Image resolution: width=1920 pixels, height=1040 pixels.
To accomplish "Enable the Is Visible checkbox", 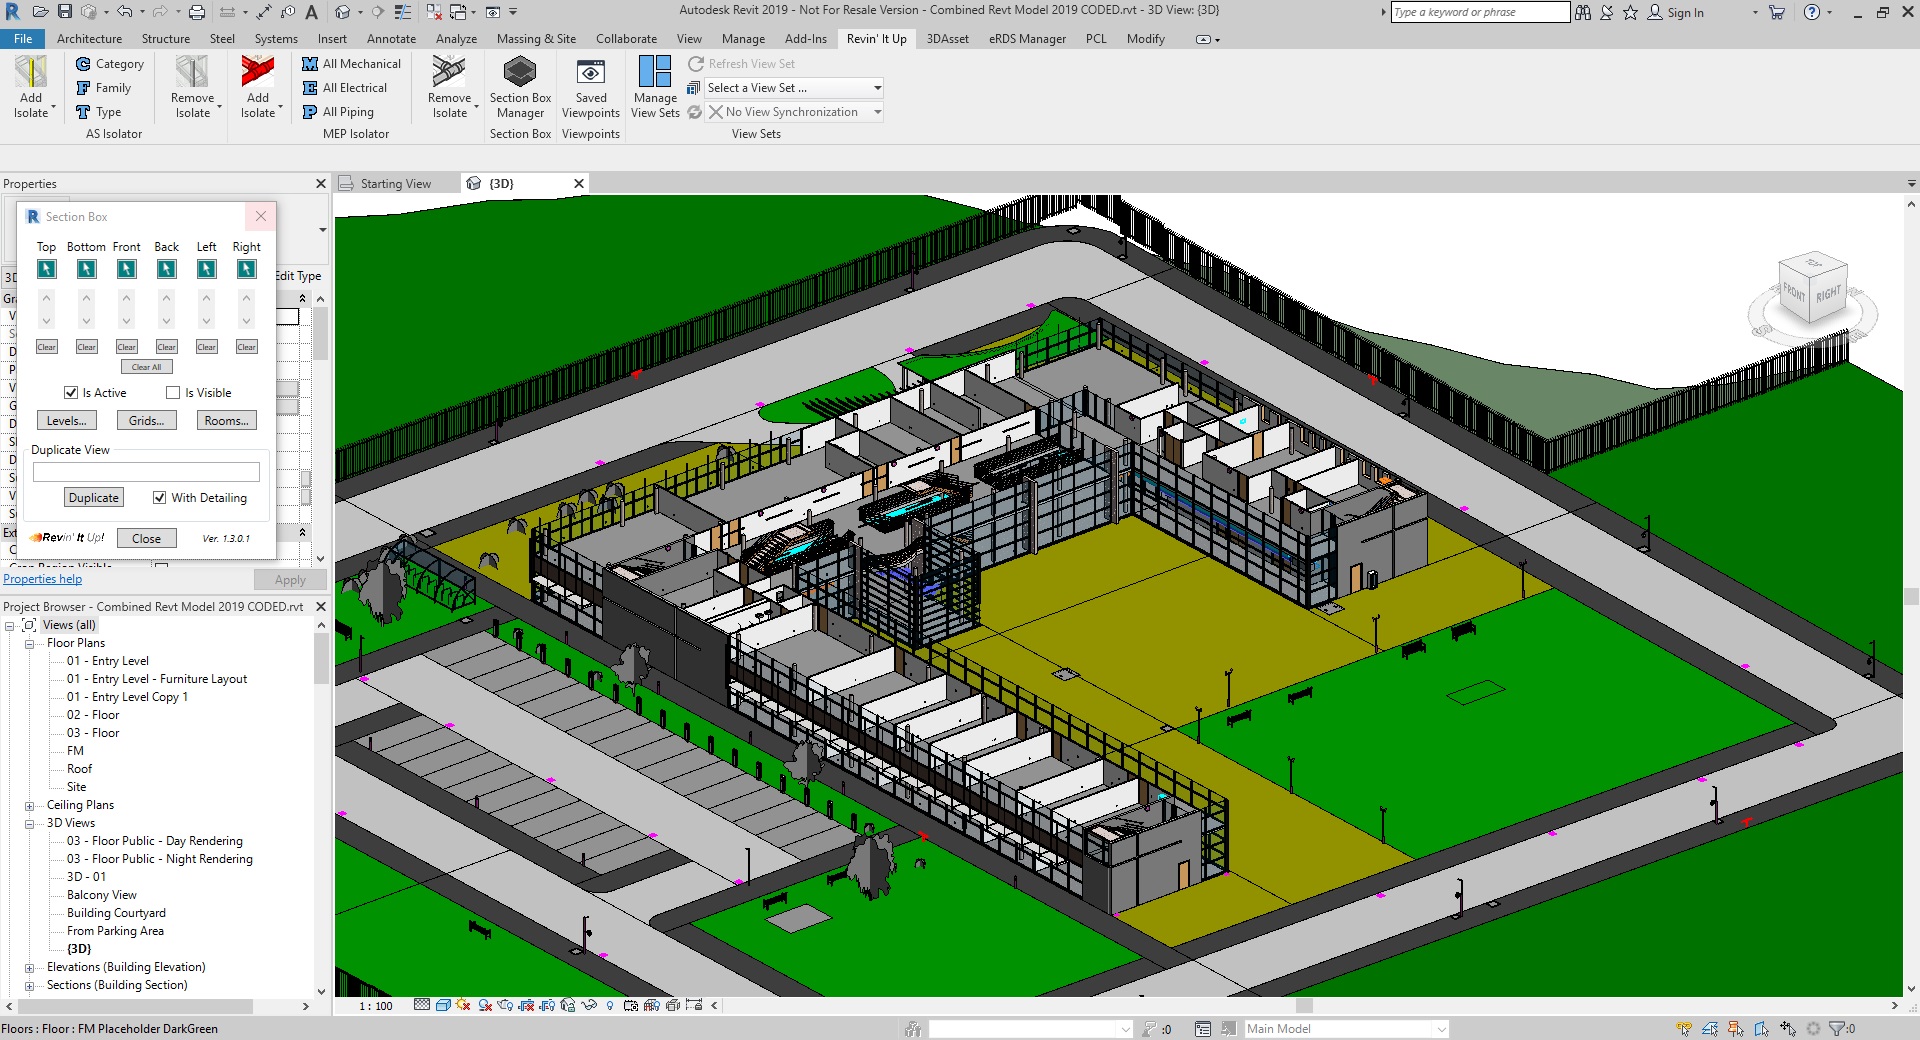I will [173, 393].
